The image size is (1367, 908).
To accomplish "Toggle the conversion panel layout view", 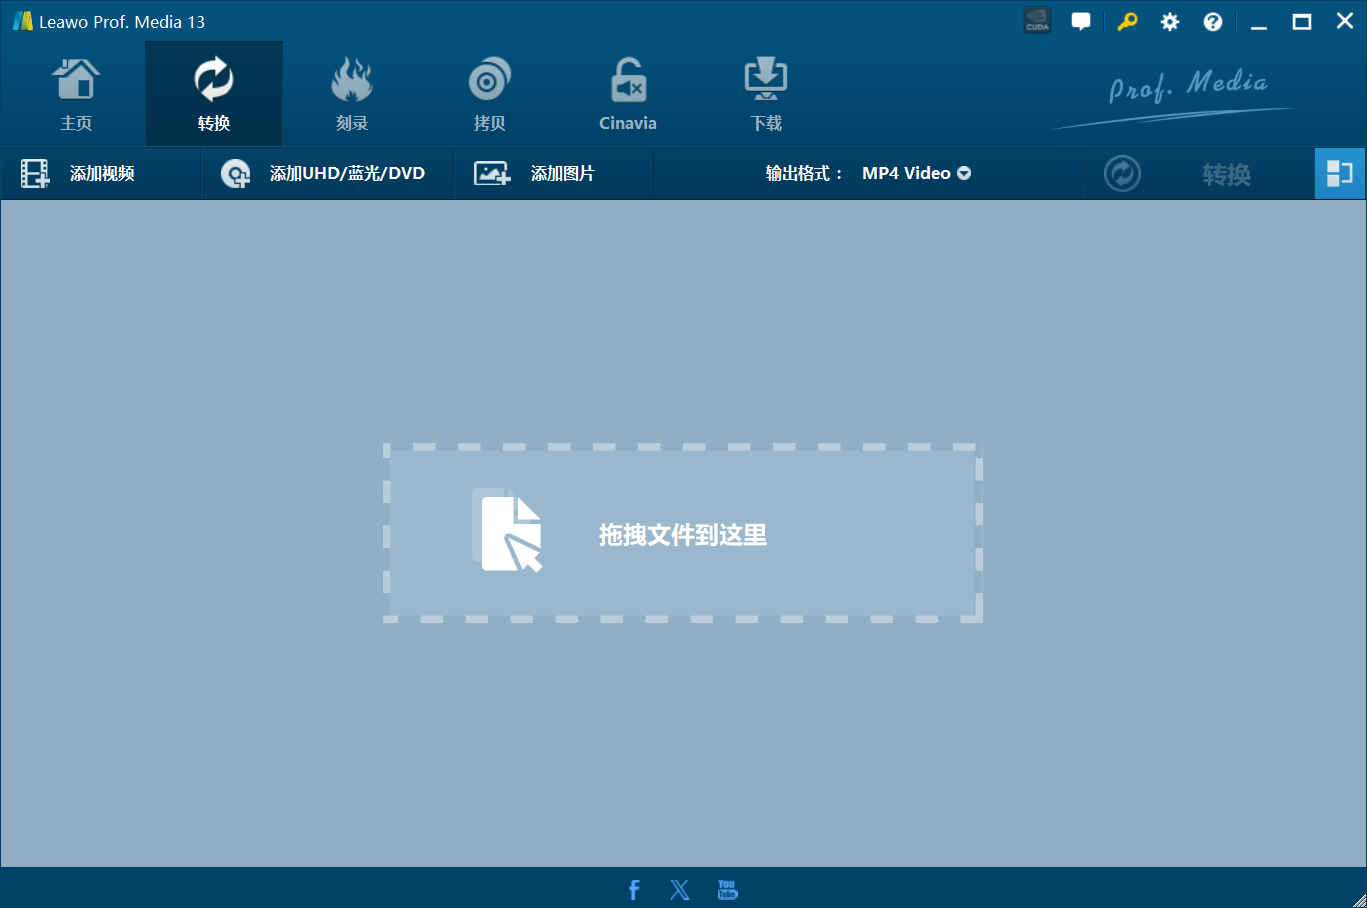I will pos(1340,172).
